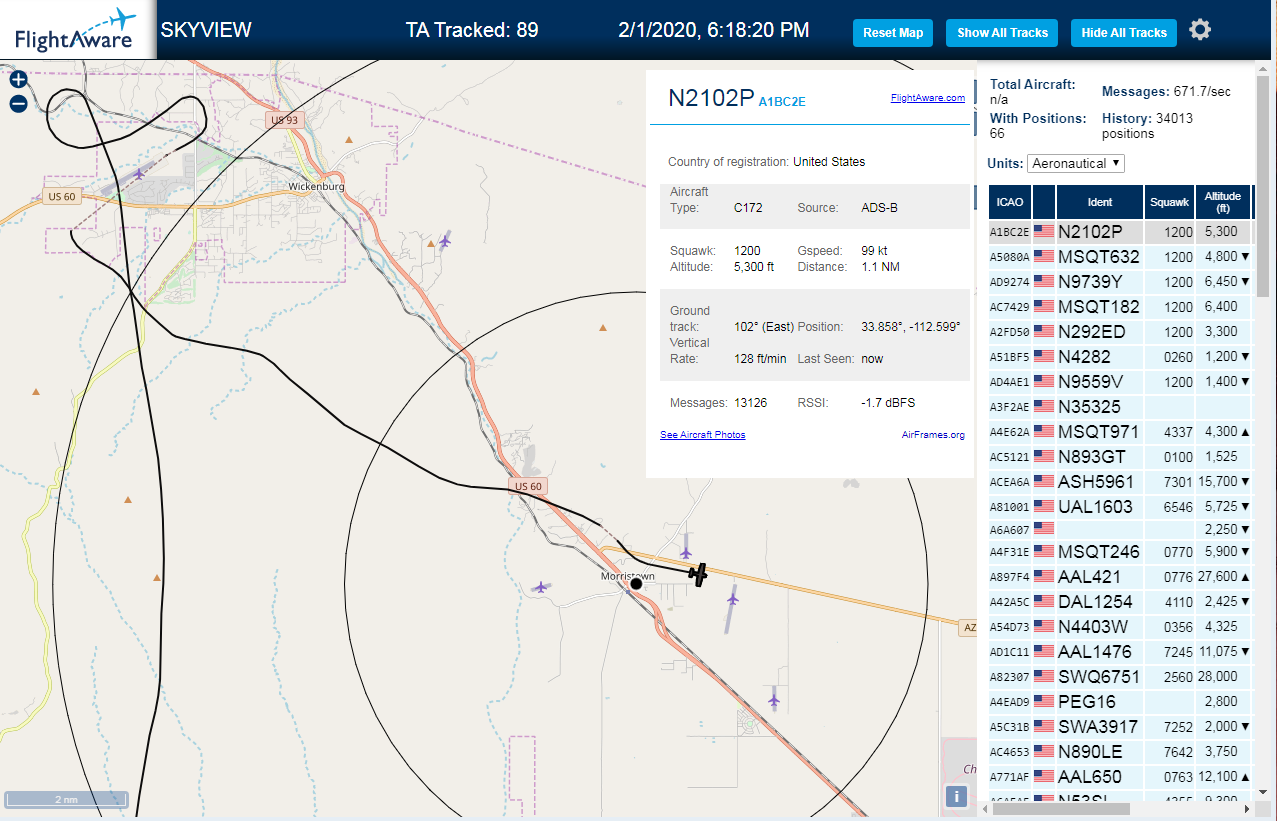Select N893GT in aircraft list
1277x821 pixels.
1091,457
